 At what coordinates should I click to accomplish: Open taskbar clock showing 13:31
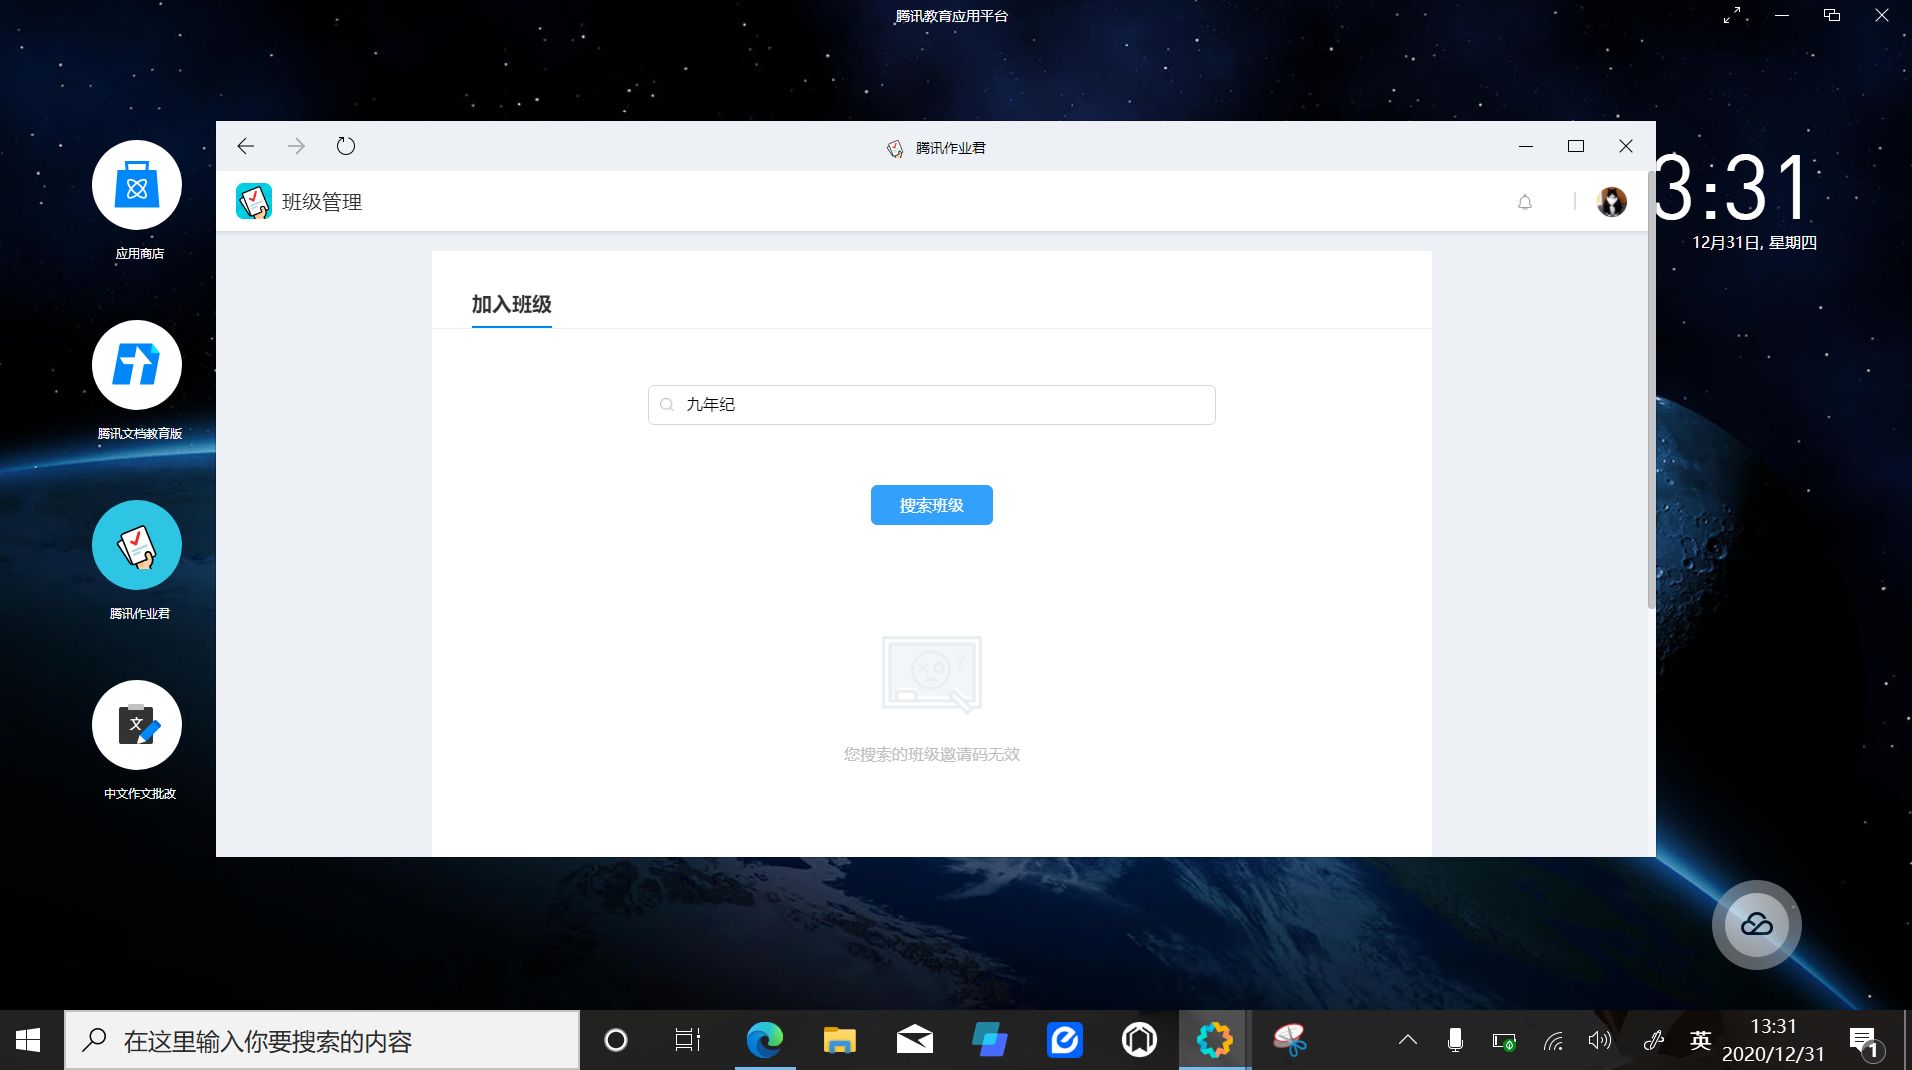(1773, 1040)
